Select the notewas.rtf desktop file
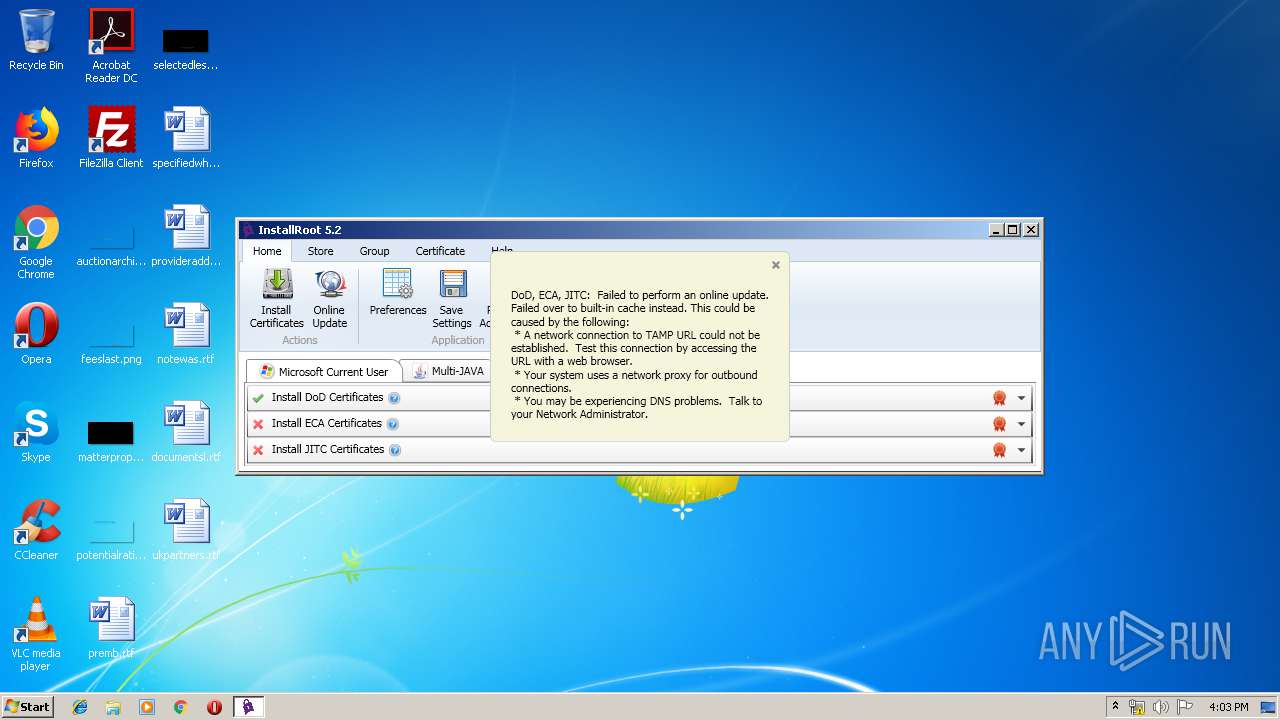 (186, 334)
